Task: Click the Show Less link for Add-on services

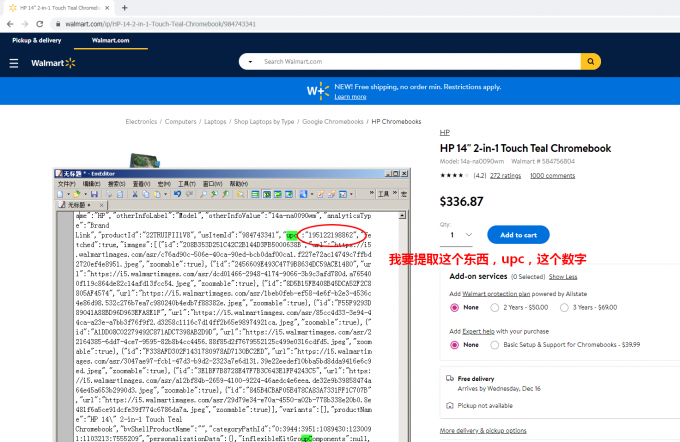Action: point(563,277)
